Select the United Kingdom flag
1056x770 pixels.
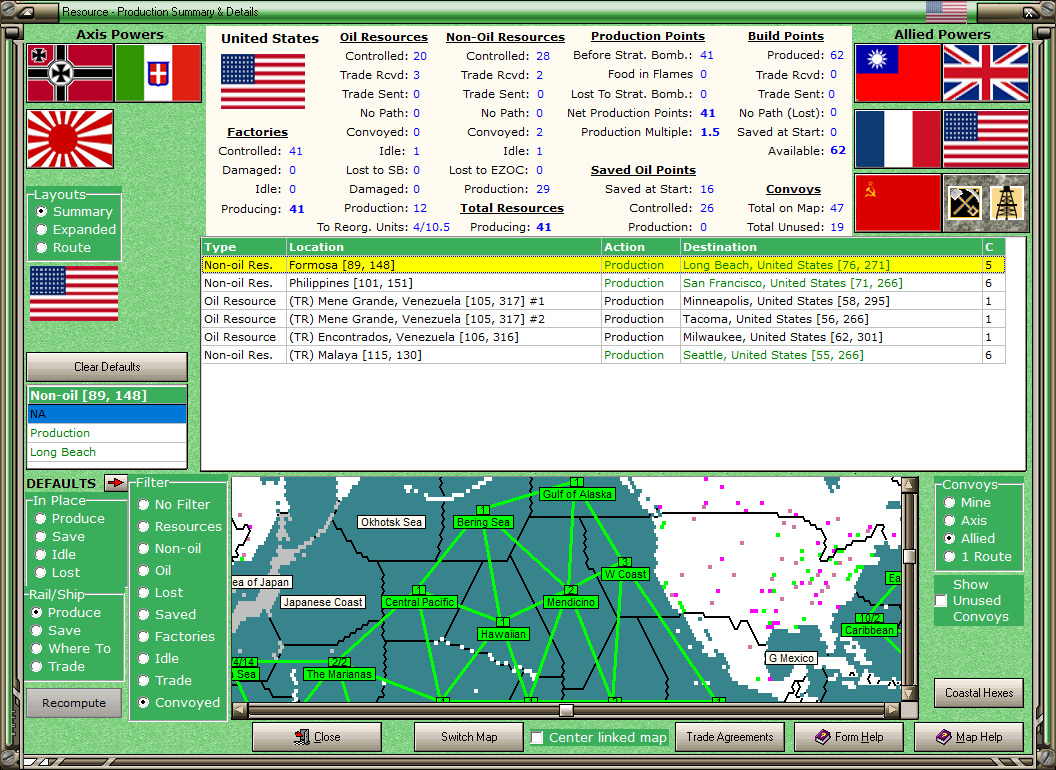pos(986,73)
